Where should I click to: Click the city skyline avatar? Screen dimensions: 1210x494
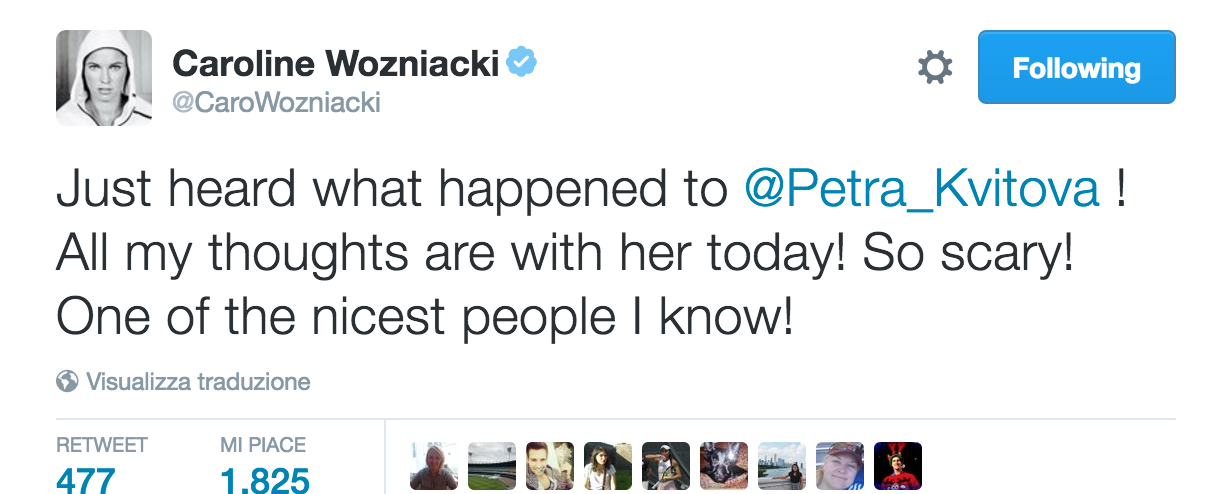782,466
